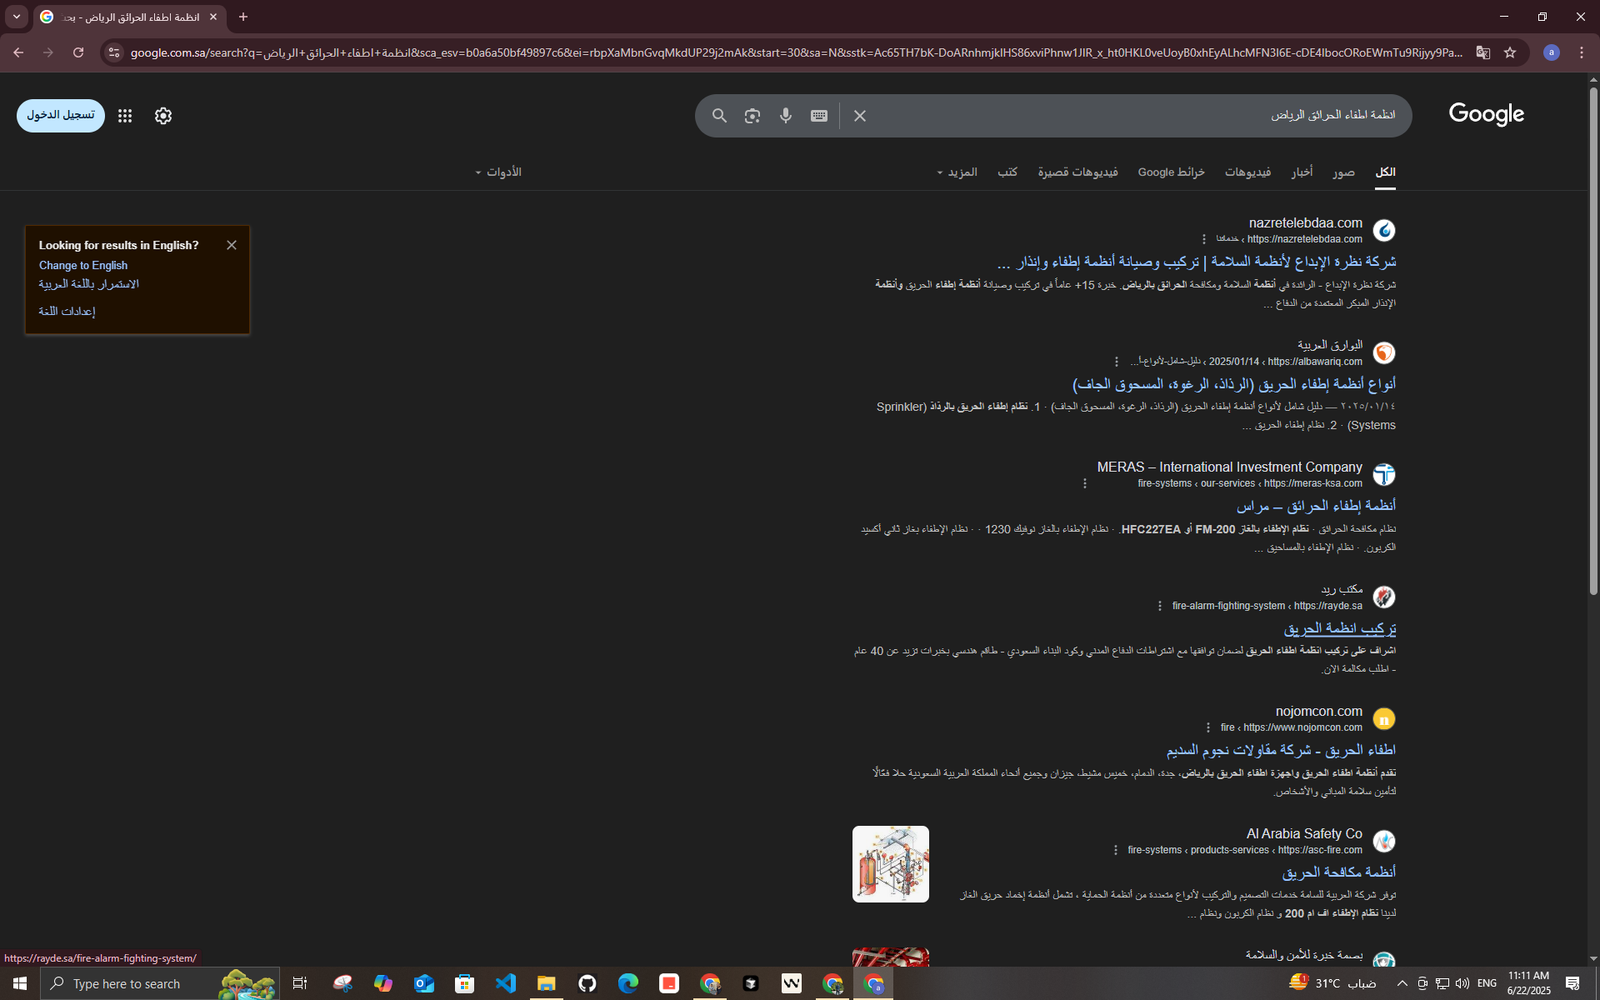Open the اطفاء الحريق نجوم السديم result
This screenshot has width=1600, height=1000.
pos(1281,750)
